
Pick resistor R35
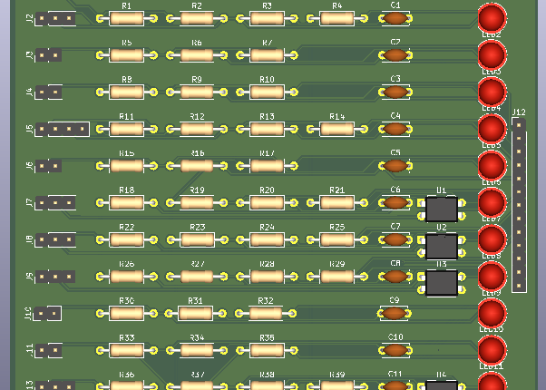point(267,351)
